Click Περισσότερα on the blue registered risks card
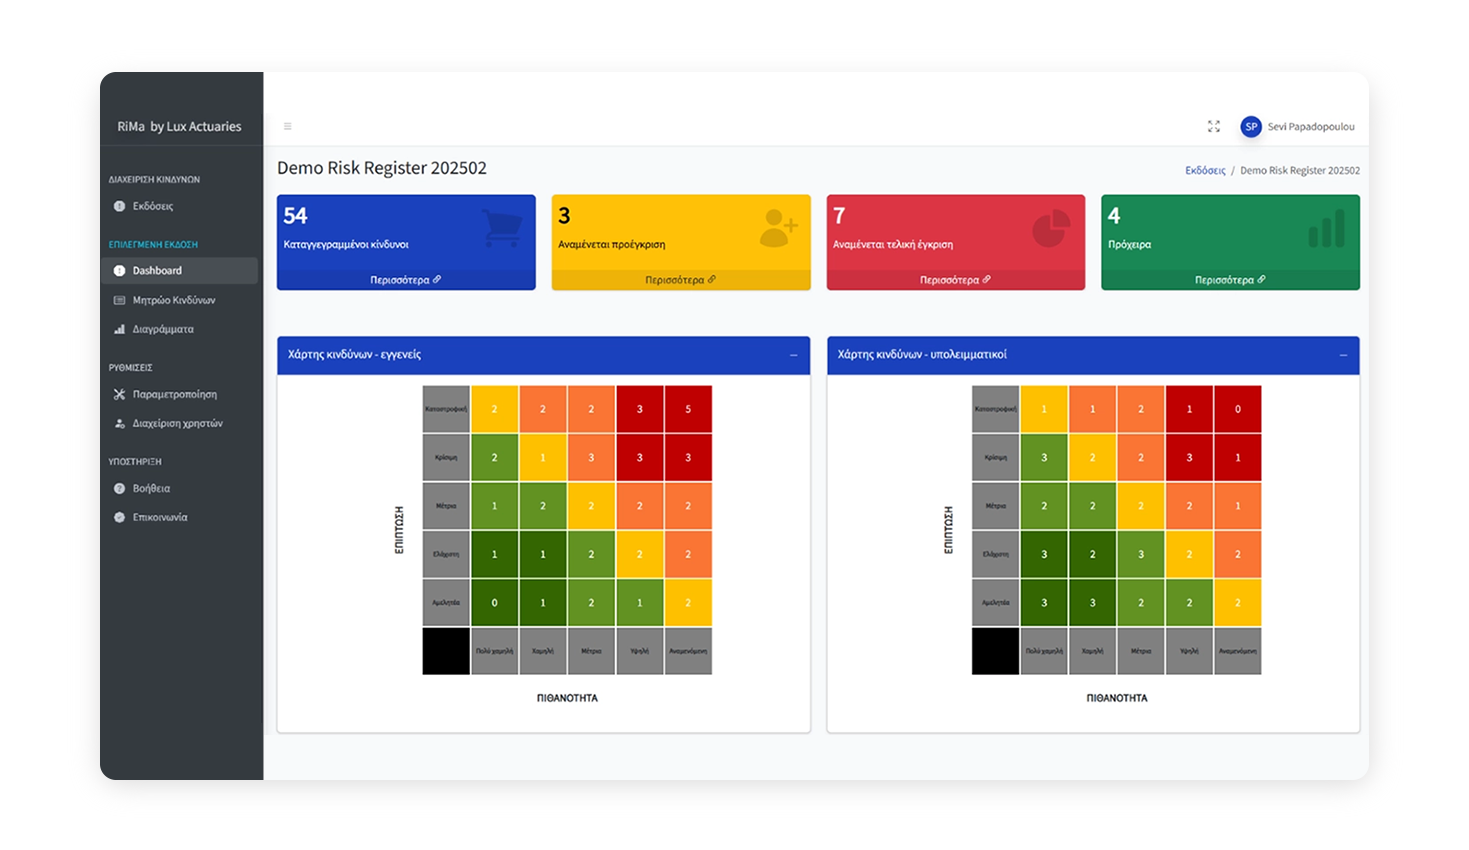The width and height of the screenshot is (1469, 850). (x=405, y=280)
